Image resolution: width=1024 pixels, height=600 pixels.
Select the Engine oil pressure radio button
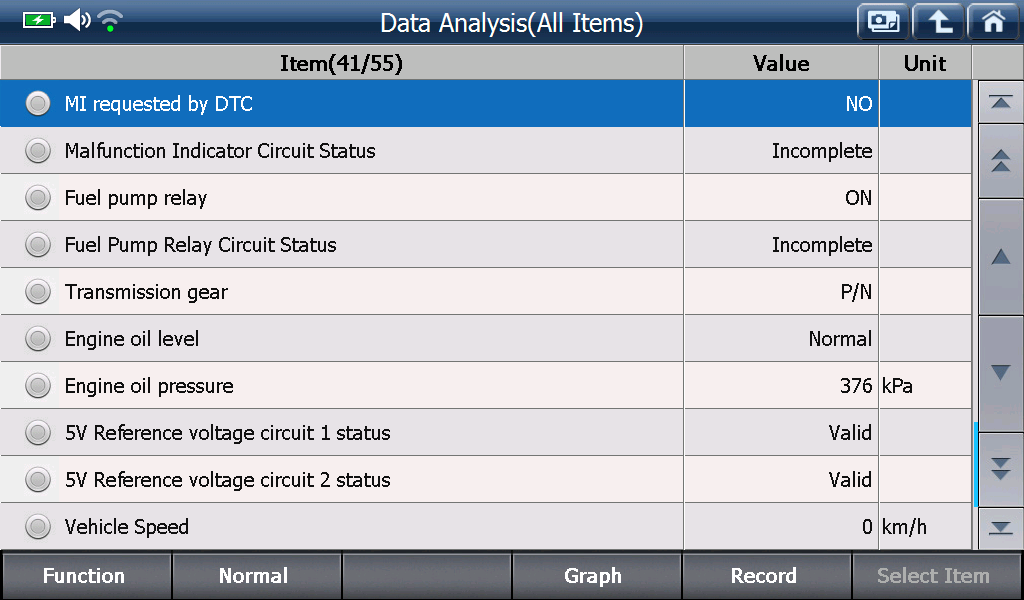(38, 386)
